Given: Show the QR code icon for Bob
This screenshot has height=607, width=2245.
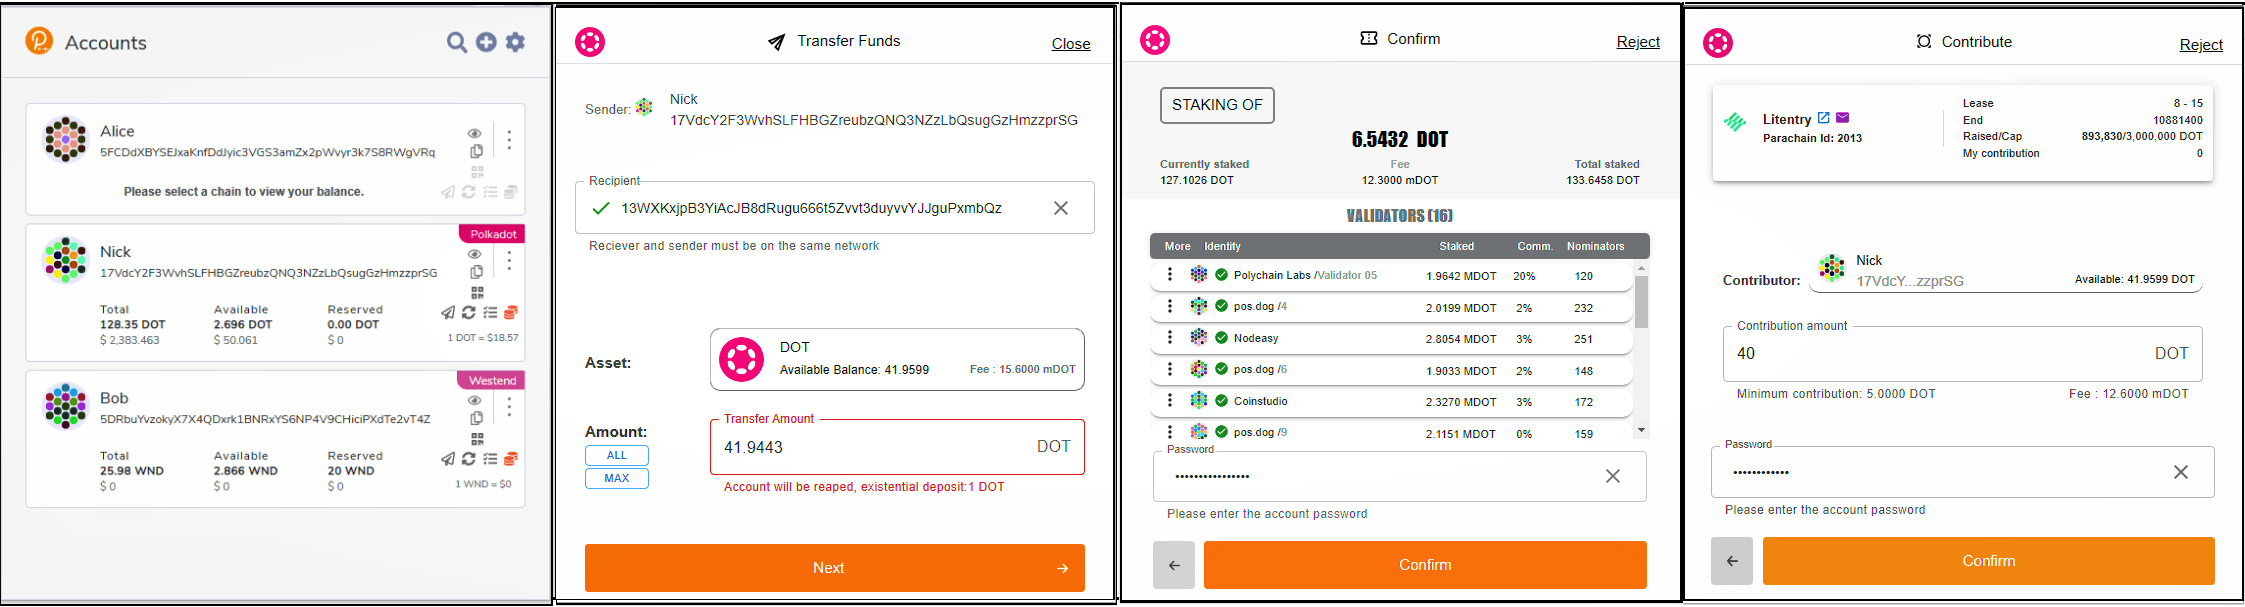Looking at the screenshot, I should point(477,438).
